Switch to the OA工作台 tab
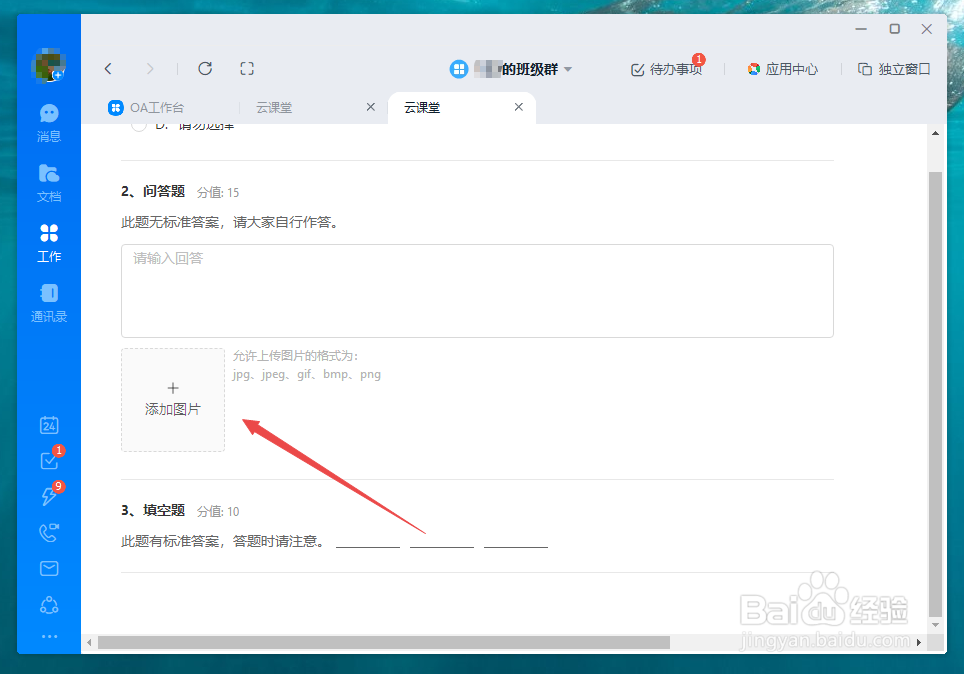The width and height of the screenshot is (964, 674). click(x=158, y=107)
